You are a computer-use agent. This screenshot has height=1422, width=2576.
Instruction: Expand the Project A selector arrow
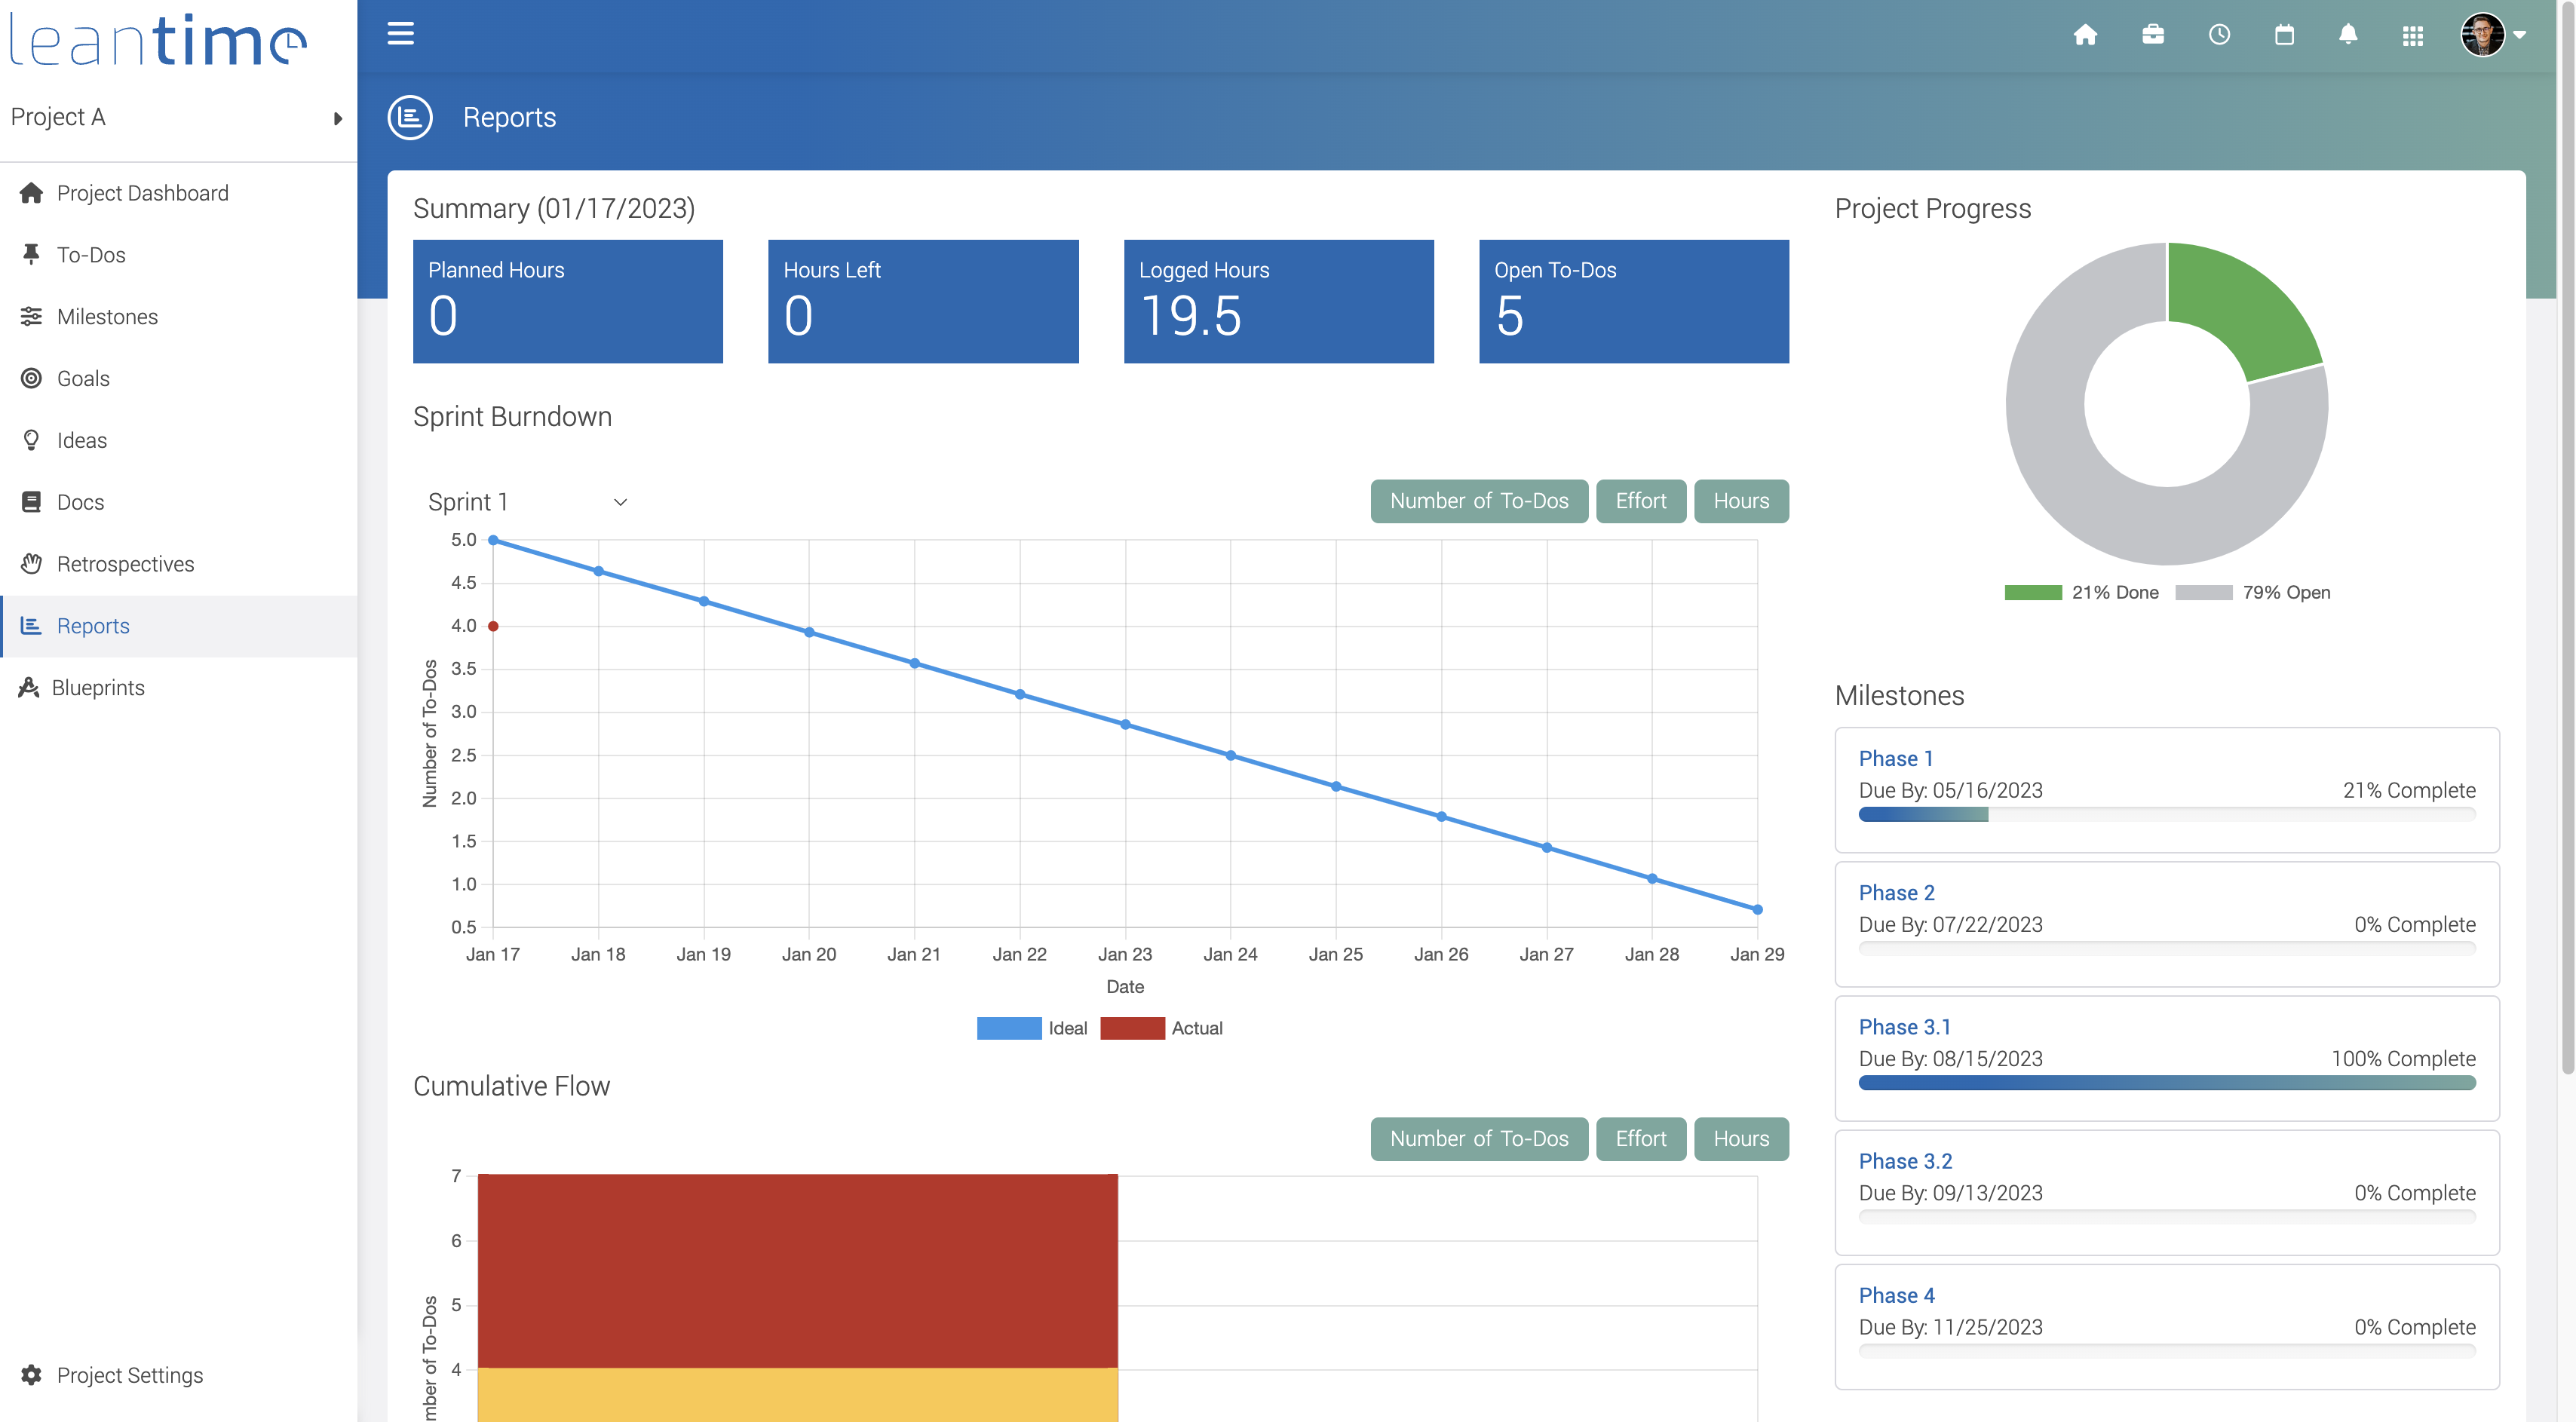pos(337,118)
